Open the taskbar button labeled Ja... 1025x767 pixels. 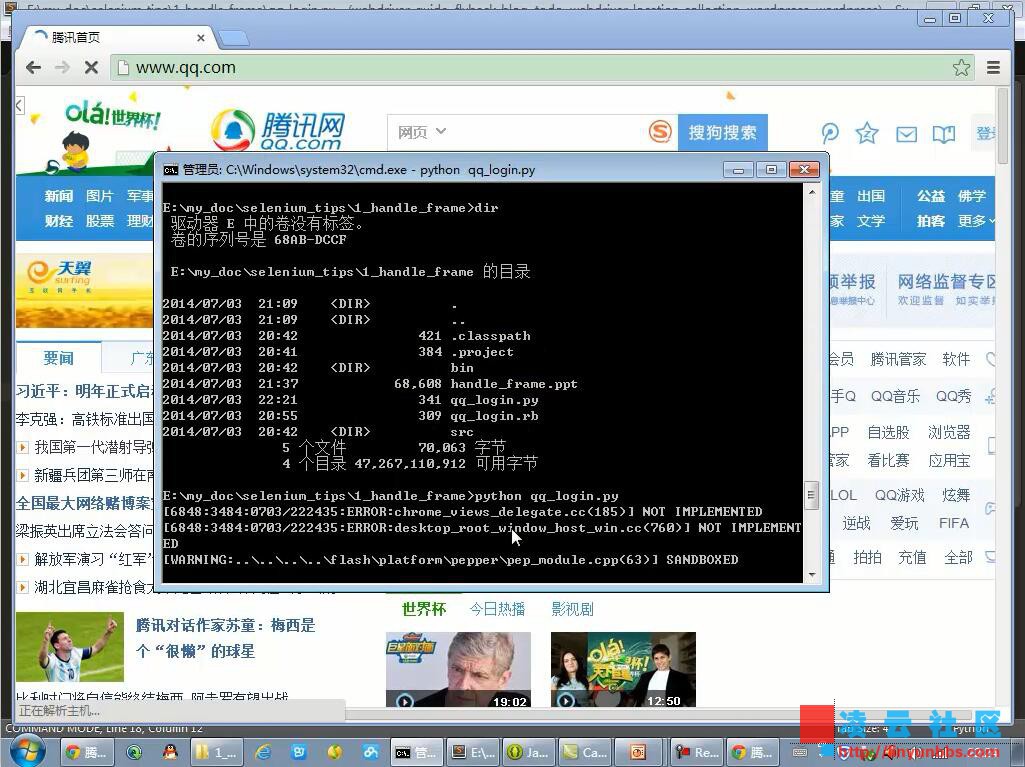coord(529,753)
